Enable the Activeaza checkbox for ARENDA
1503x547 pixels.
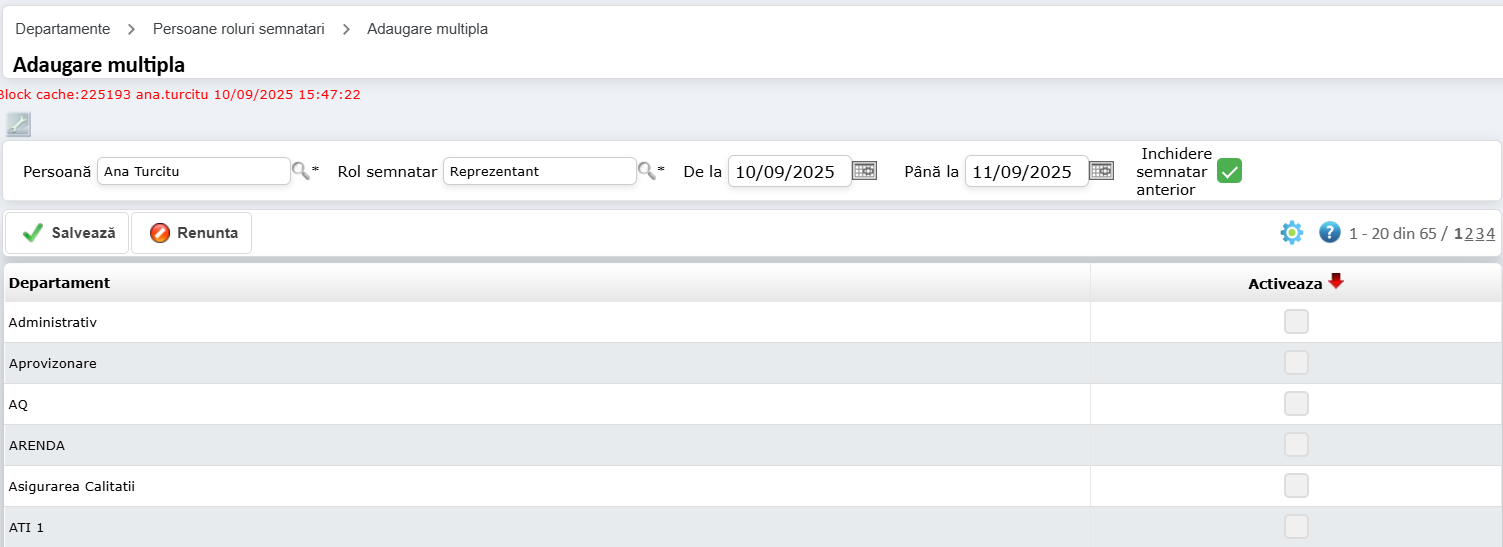(x=1296, y=445)
